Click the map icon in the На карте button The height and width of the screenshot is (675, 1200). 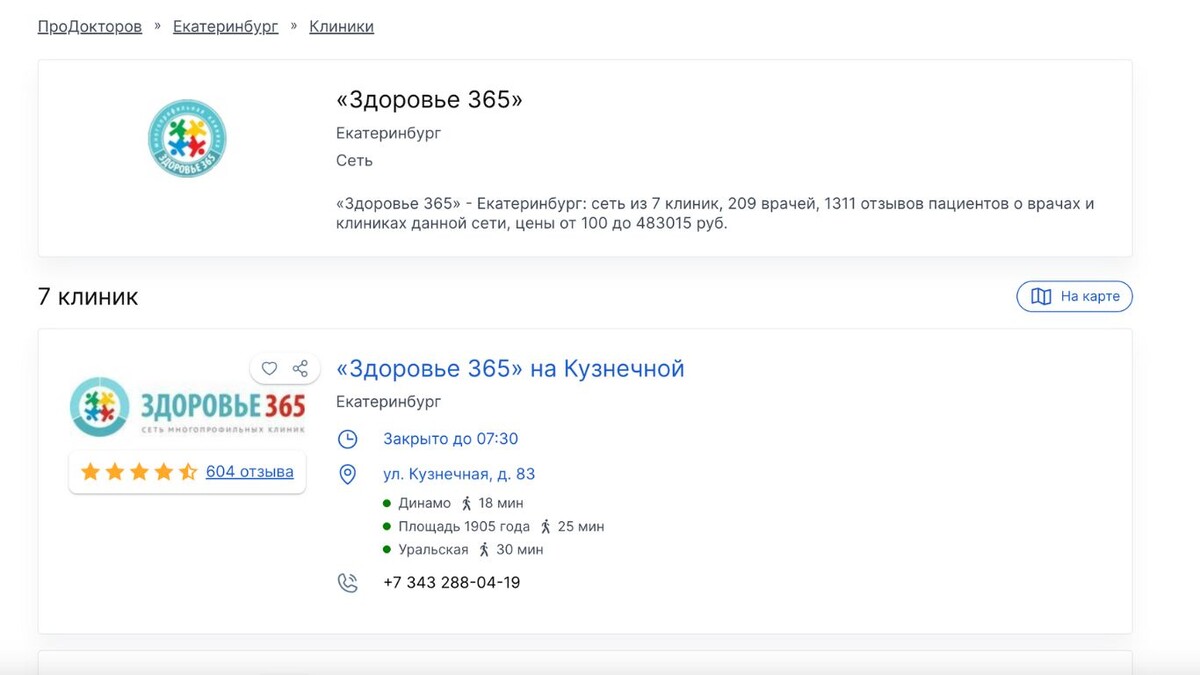pyautogui.click(x=1041, y=296)
